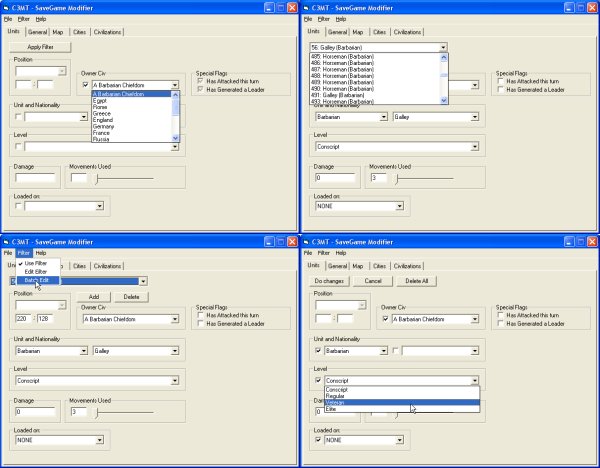Select Veteran in the Level dropdown list
This screenshot has height=468, width=600.
click(x=338, y=402)
